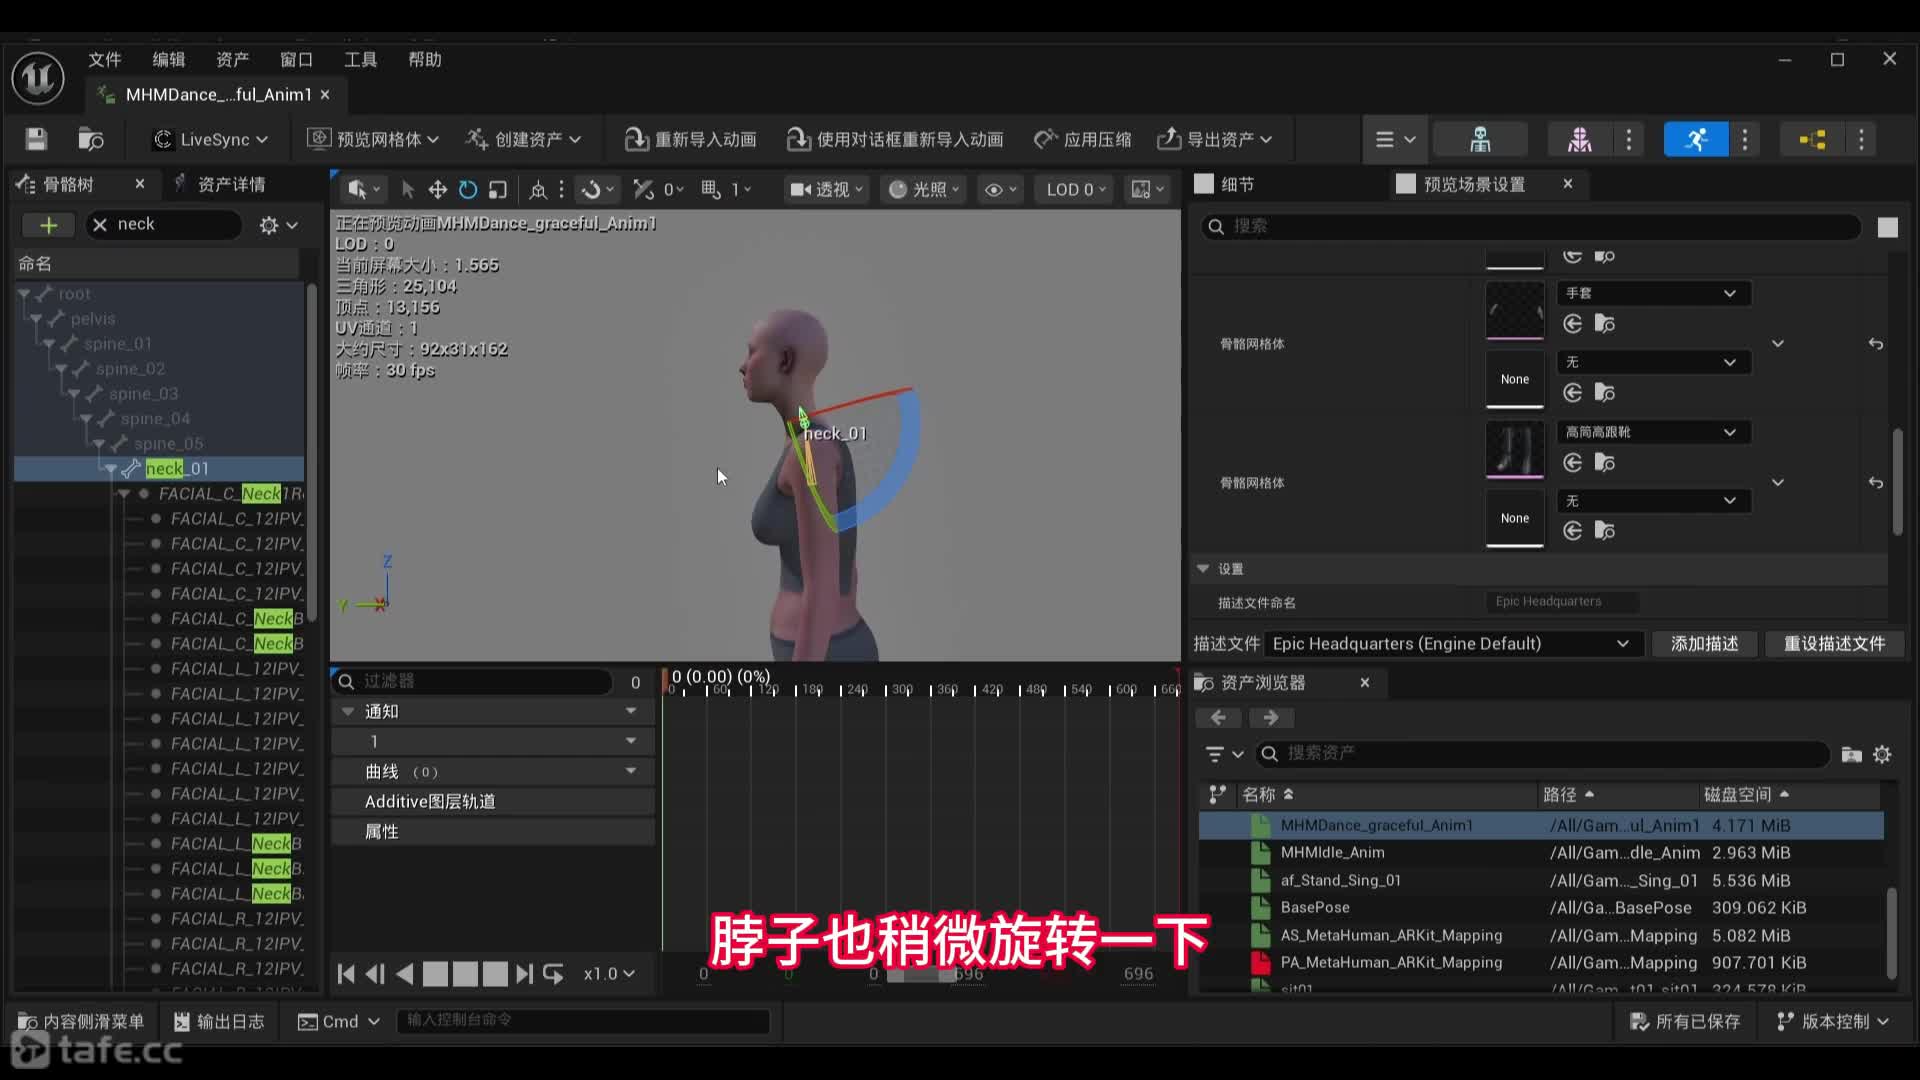Select MHMIdle_Anim in asset browser
Viewport: 1920px width, 1080px height.
(x=1332, y=853)
